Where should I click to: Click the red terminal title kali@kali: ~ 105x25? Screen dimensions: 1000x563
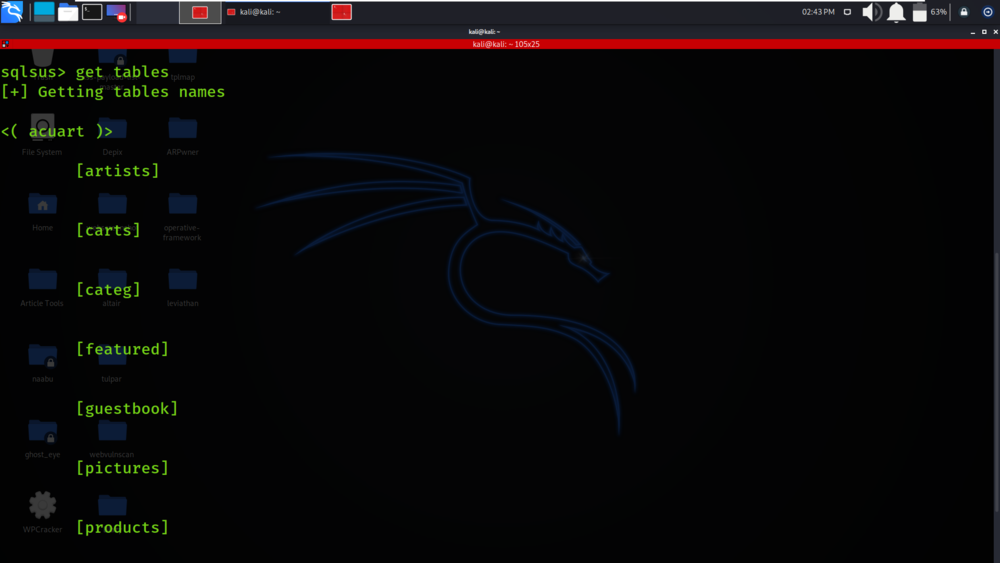(x=506, y=44)
